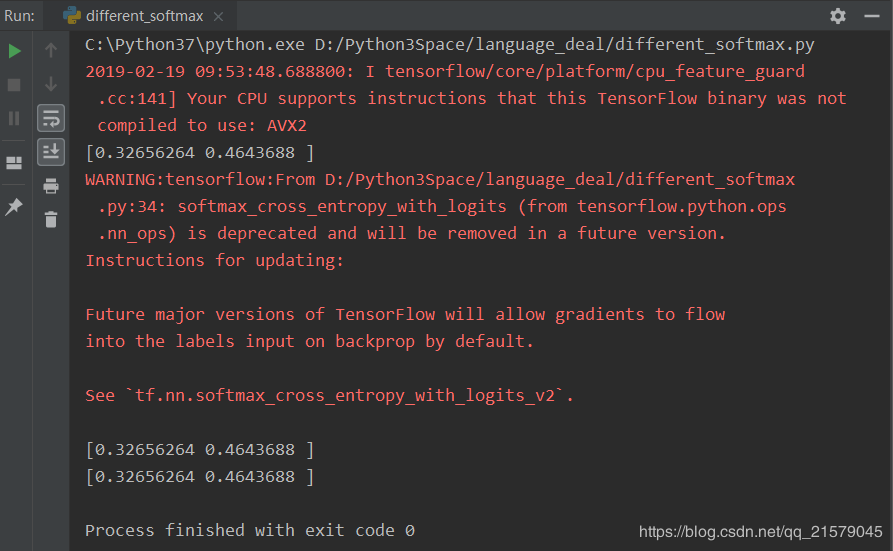Screen dimensions: 893x551
Task: Stop the running process
Action: pyautogui.click(x=14, y=85)
